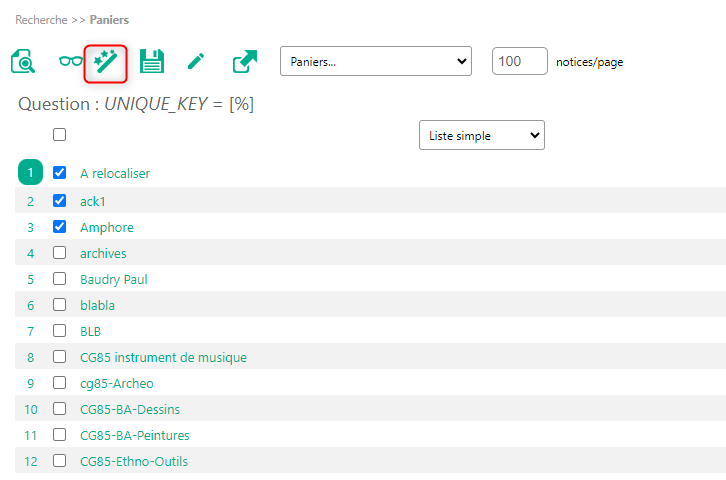Click the floppy disk save icon
The image size is (726, 480).
pyautogui.click(x=151, y=62)
